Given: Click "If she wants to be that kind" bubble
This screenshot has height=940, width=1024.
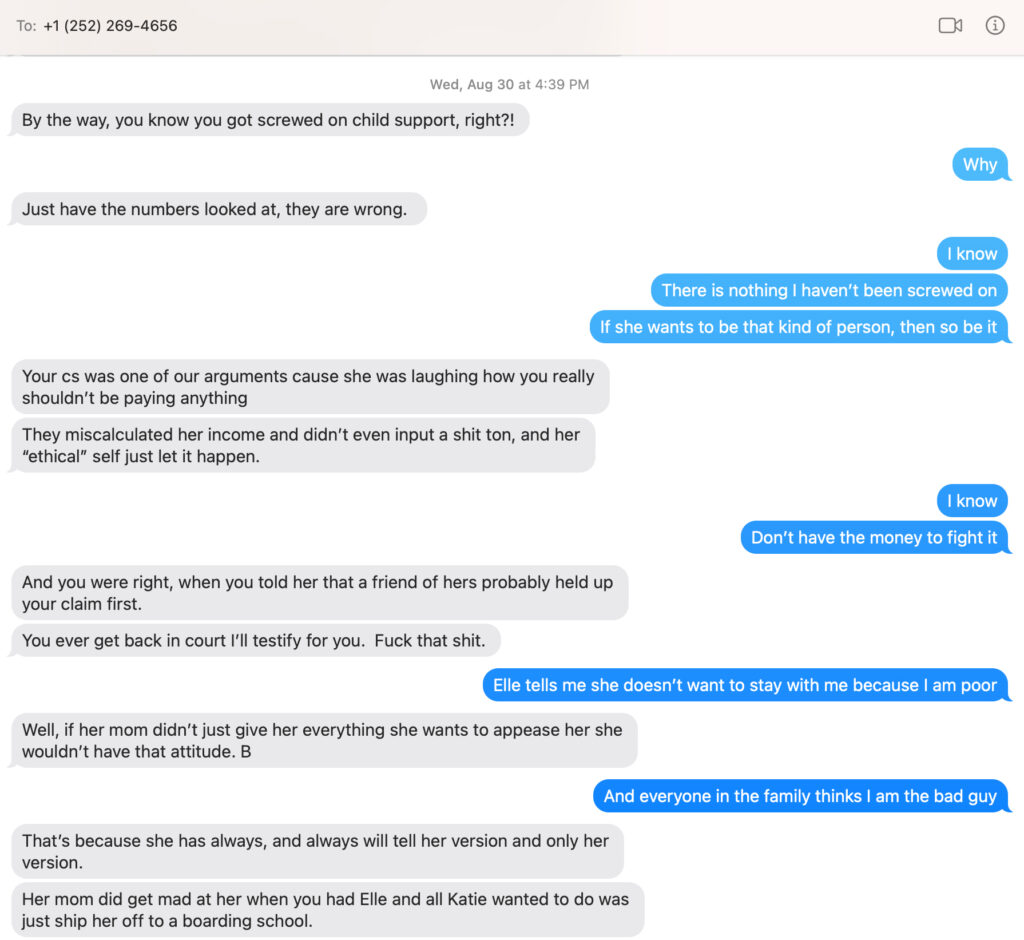Looking at the screenshot, I should [x=798, y=327].
